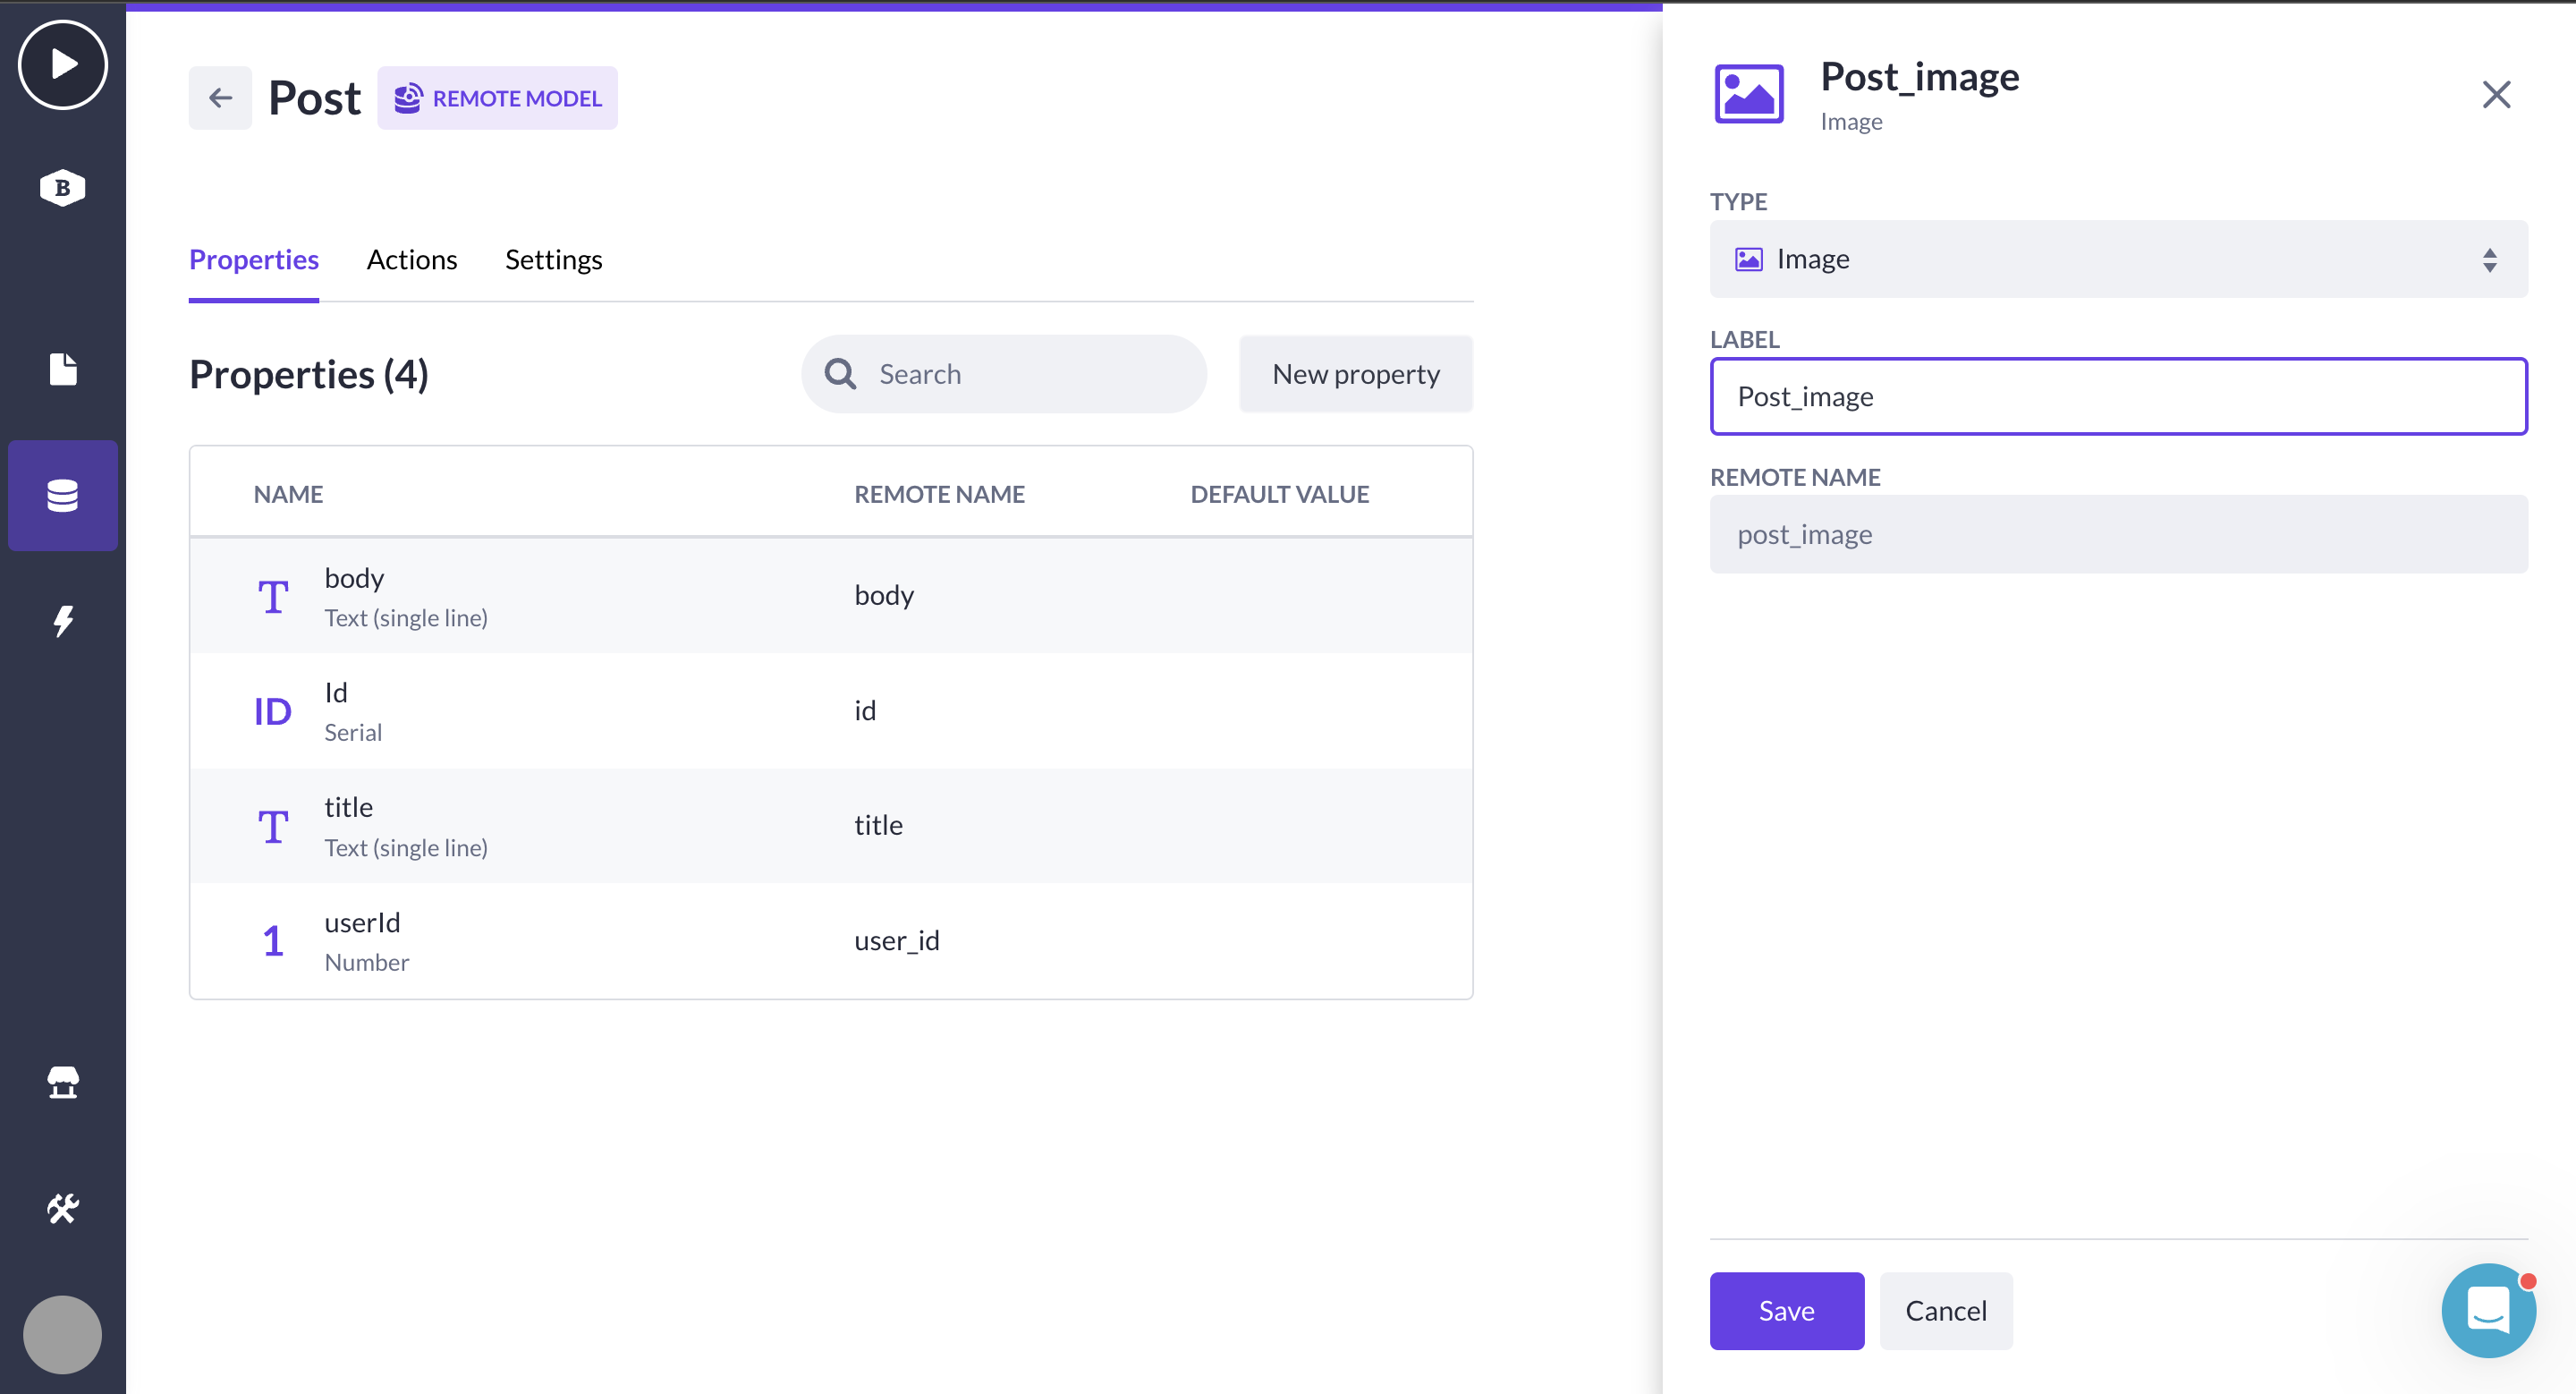Click the REMOTE MODEL badge
Viewport: 2576px width, 1394px height.
point(497,98)
